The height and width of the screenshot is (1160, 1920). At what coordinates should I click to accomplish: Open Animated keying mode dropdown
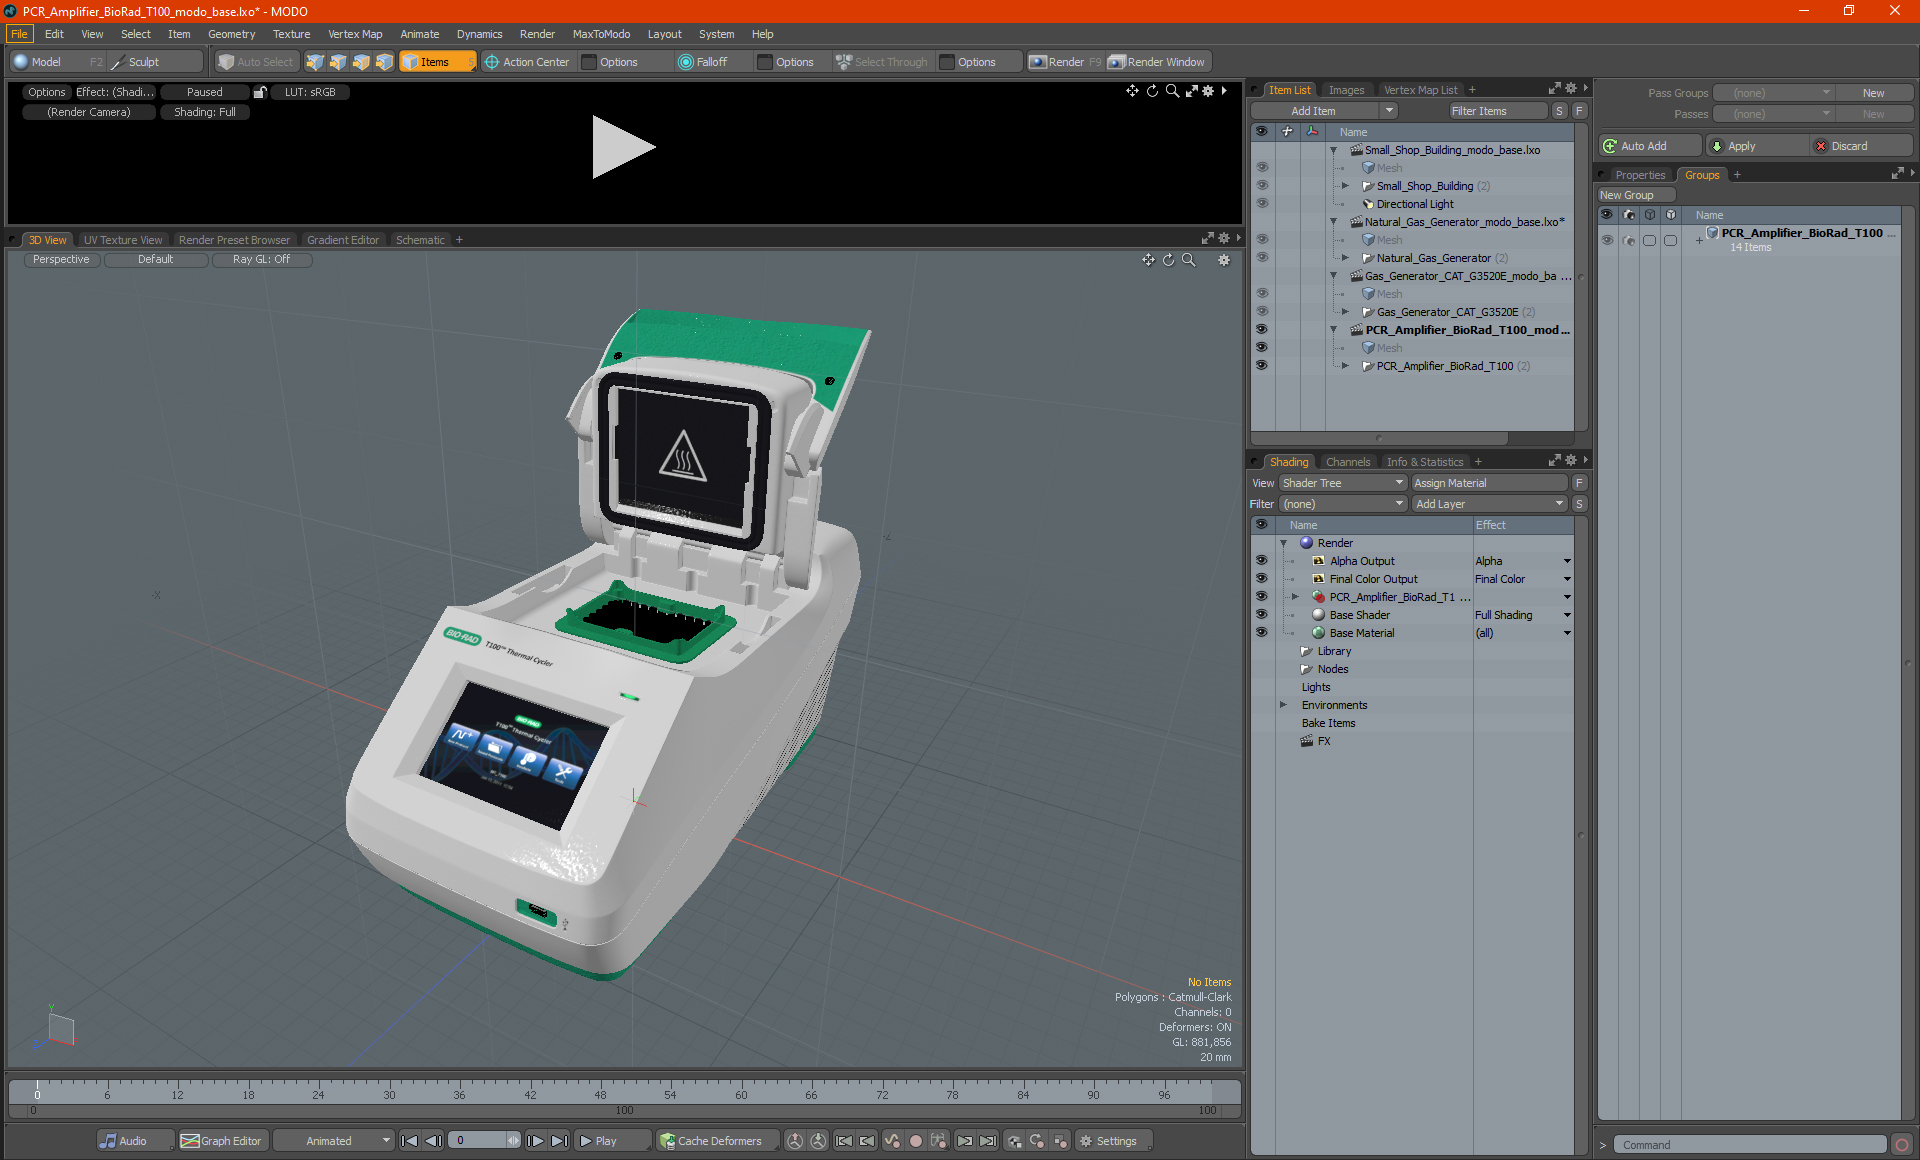pos(334,1141)
